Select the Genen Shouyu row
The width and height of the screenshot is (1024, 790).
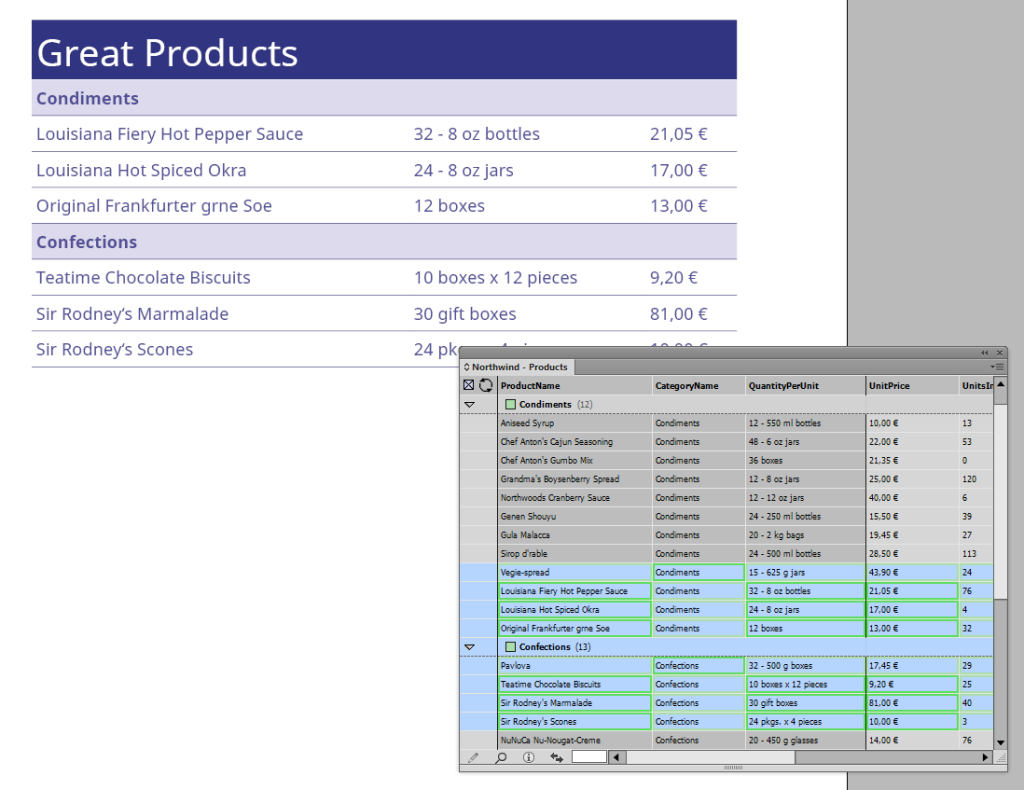(726, 516)
